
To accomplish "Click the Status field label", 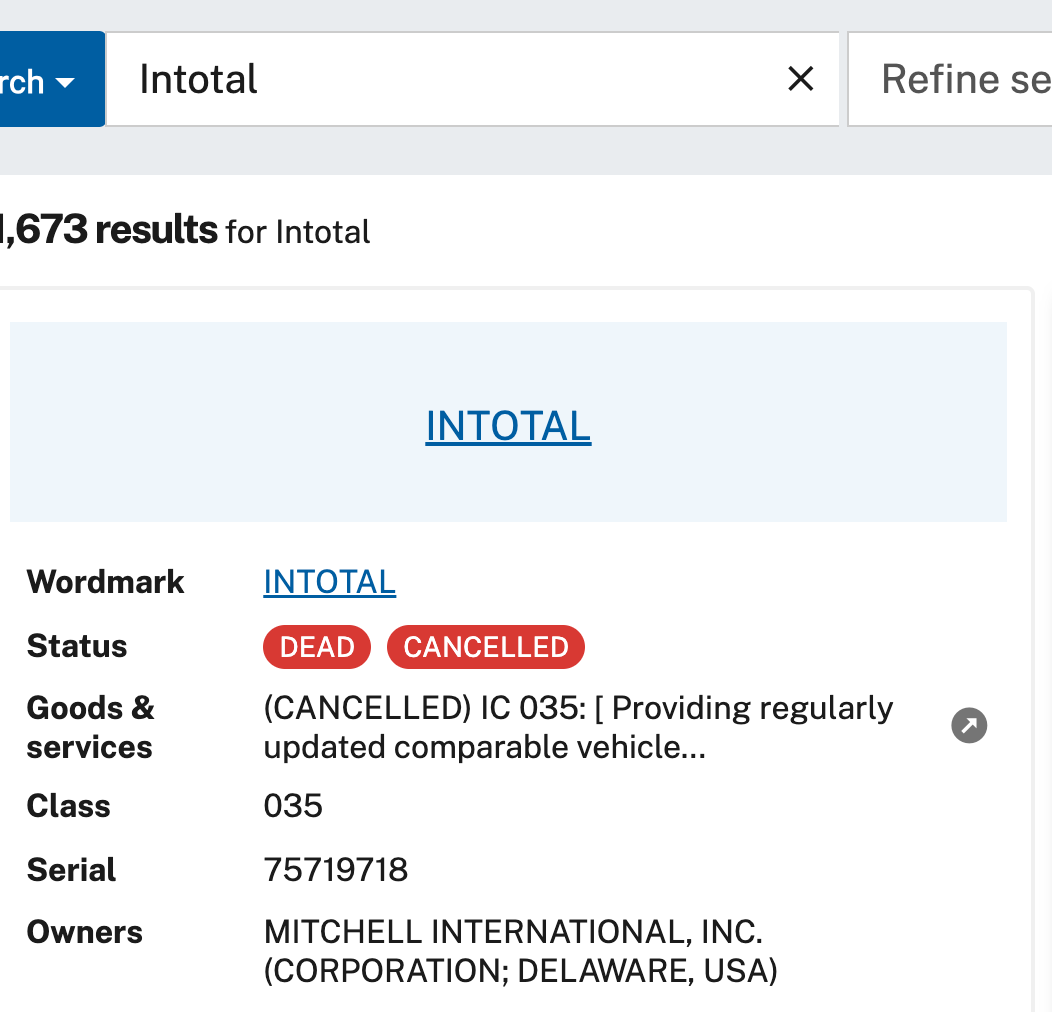I will pyautogui.click(x=77, y=646).
